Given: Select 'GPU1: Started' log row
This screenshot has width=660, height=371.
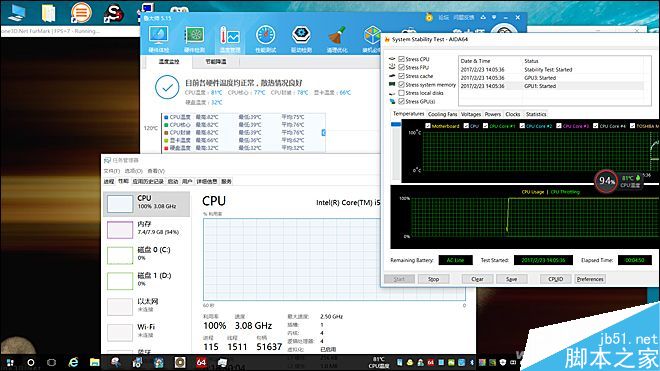Looking at the screenshot, I should point(551,86).
